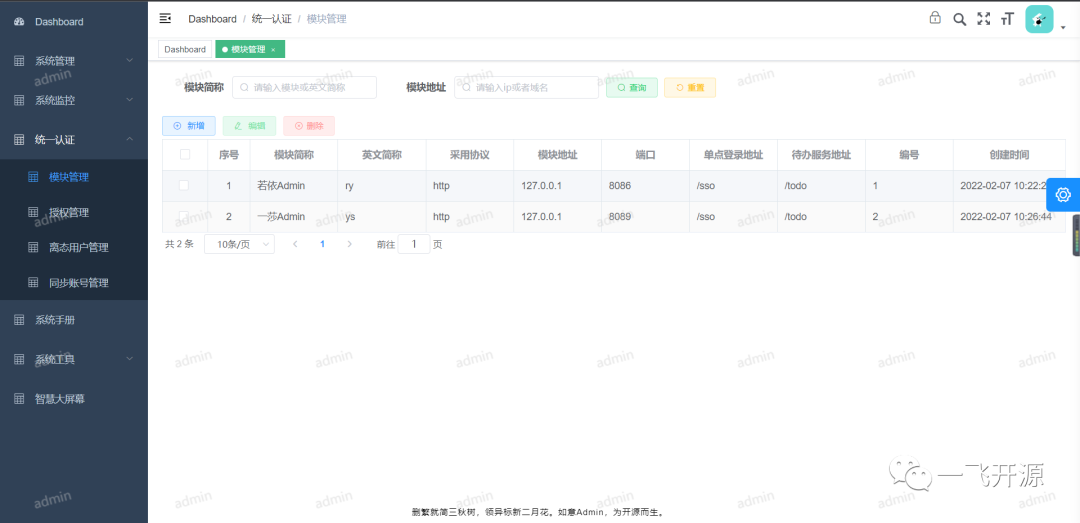Open 离态用户管理 in the sidebar
This screenshot has width=1080, height=523.
tap(79, 247)
